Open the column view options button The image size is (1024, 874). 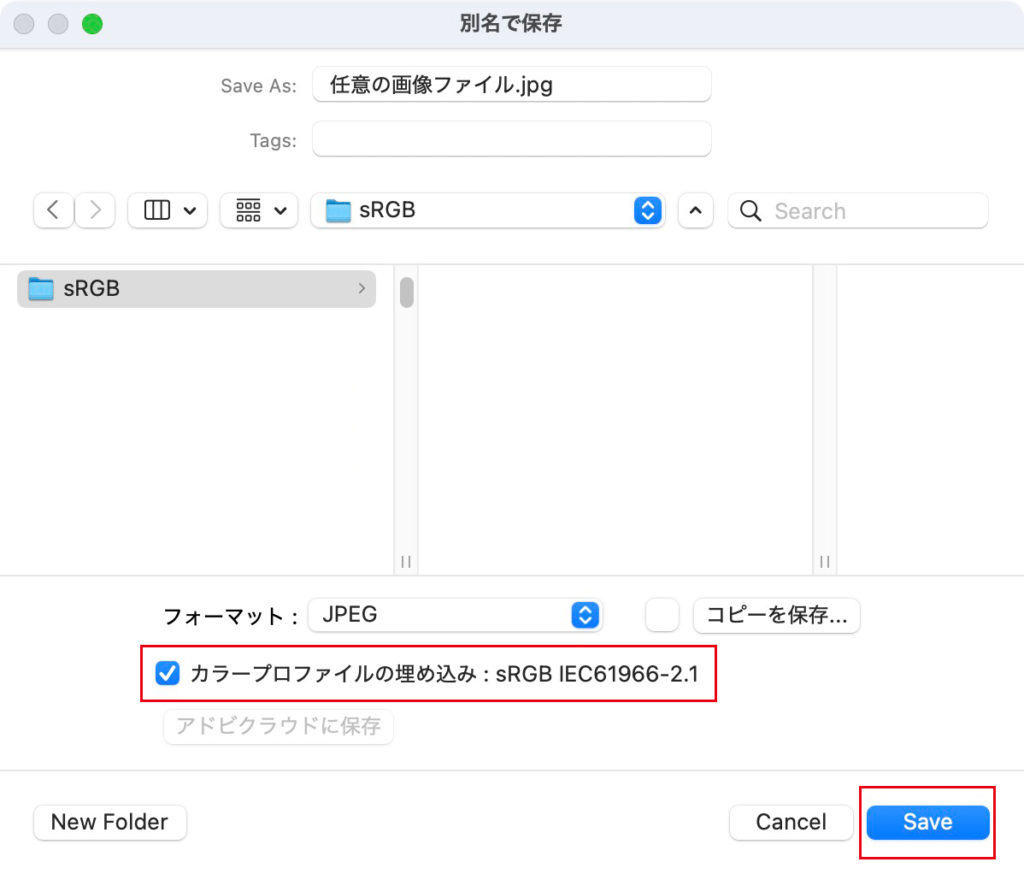[x=167, y=211]
